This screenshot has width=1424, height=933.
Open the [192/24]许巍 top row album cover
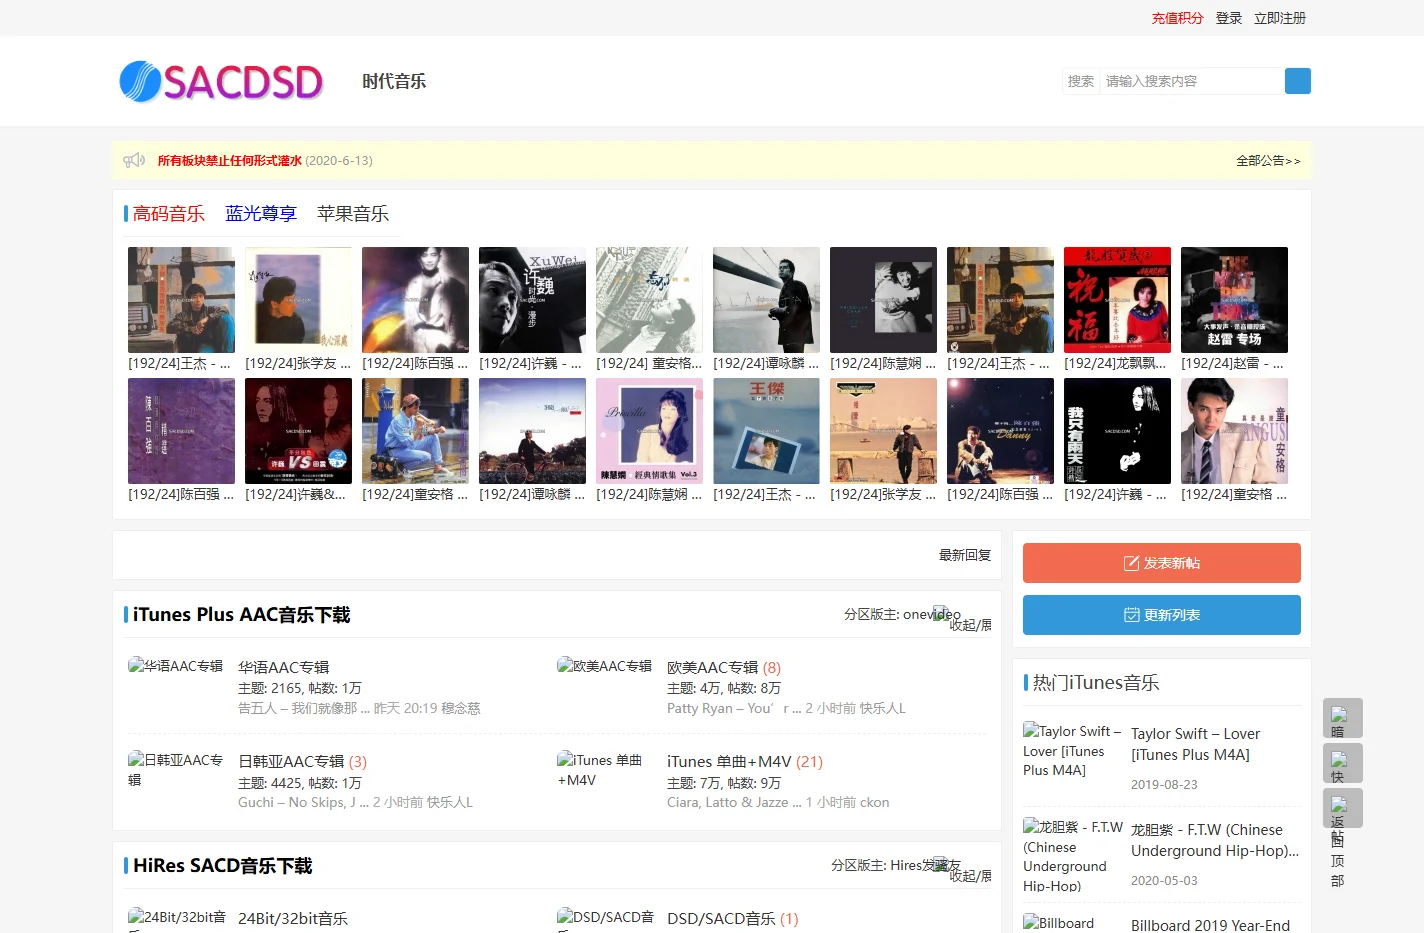pyautogui.click(x=532, y=300)
